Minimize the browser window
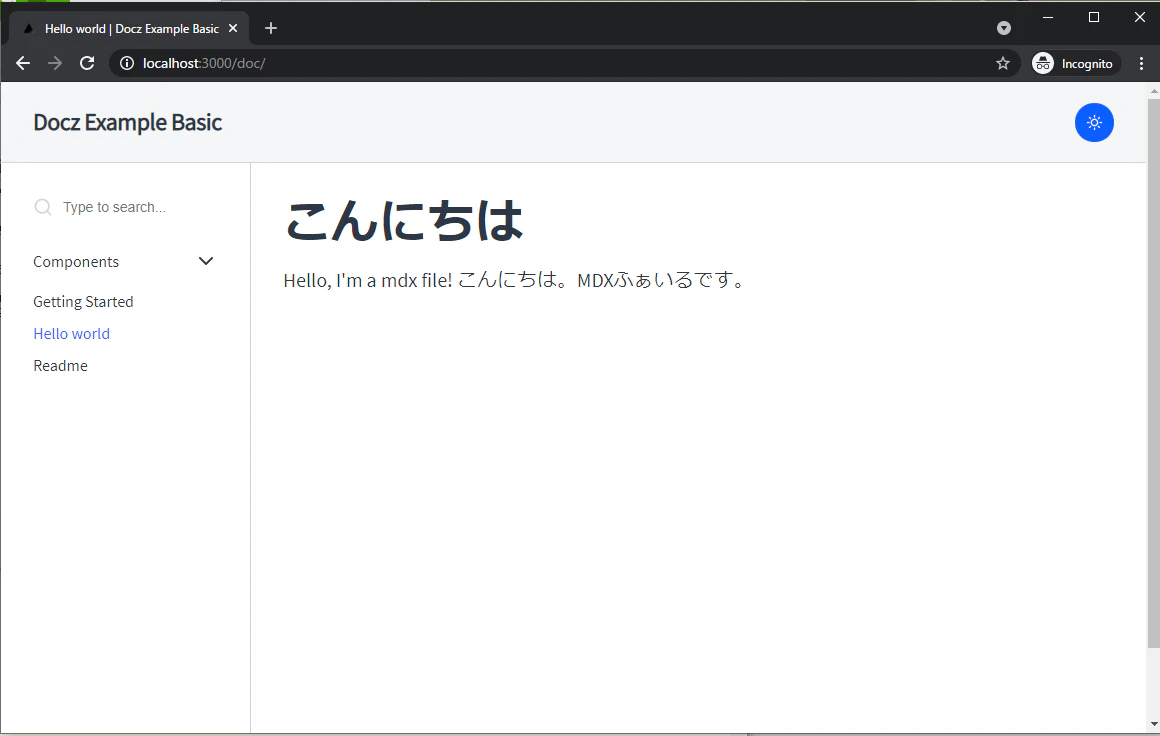This screenshot has height=736, width=1160. point(1048,17)
